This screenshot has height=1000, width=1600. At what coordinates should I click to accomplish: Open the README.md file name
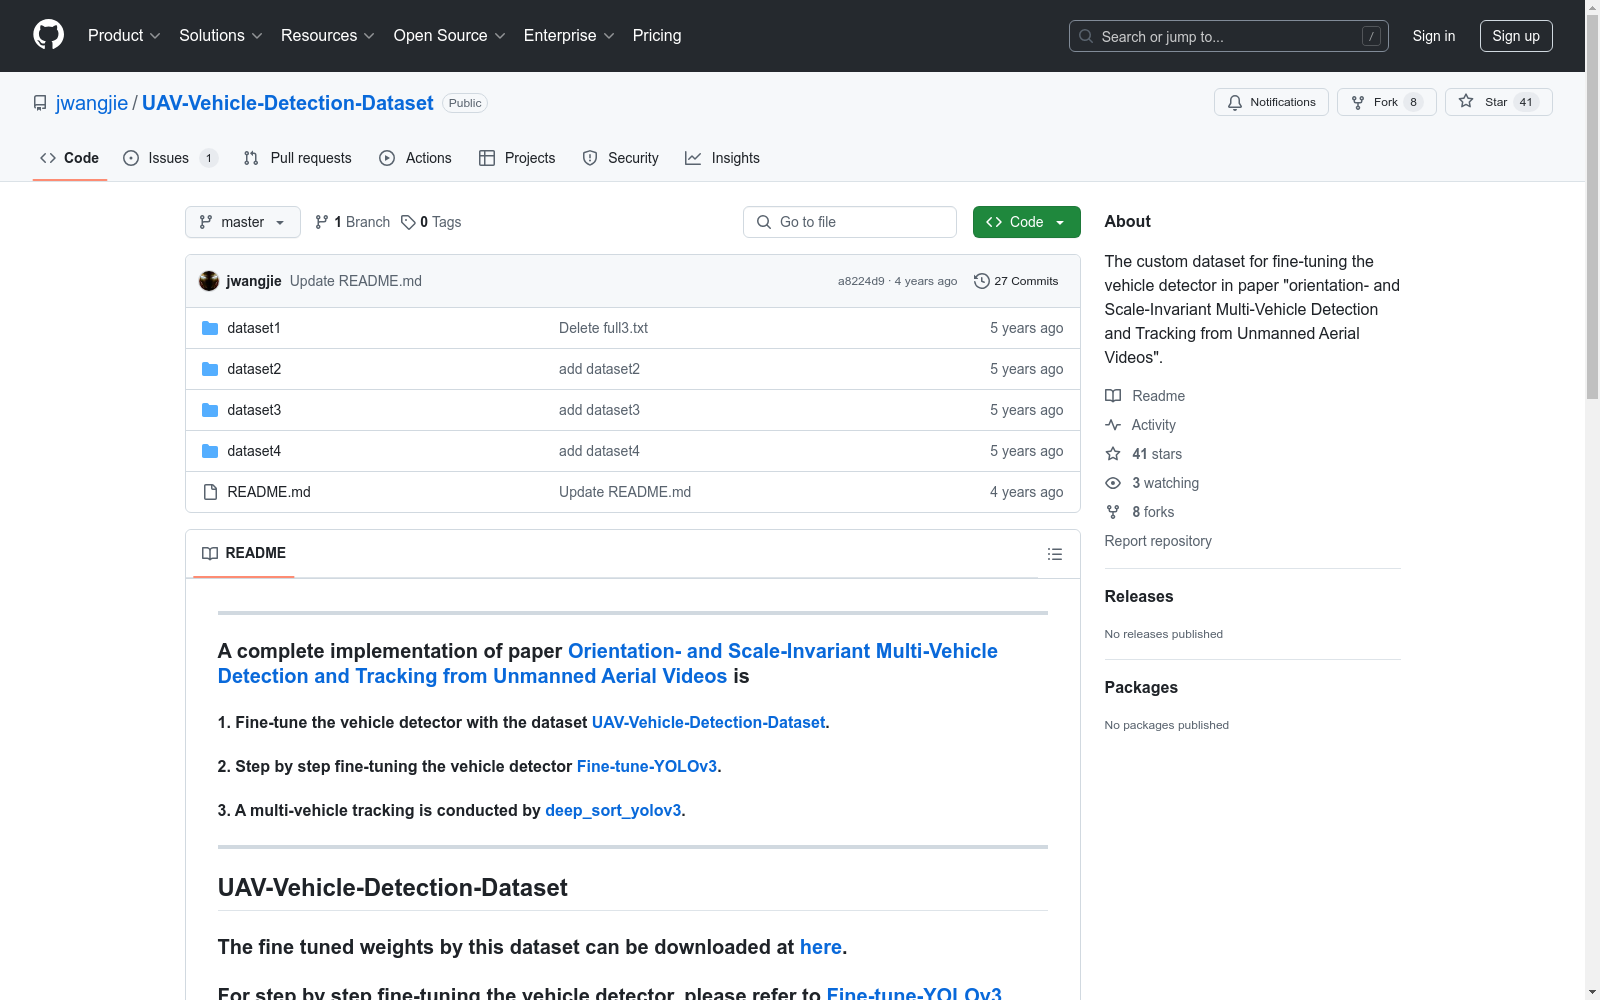269,492
